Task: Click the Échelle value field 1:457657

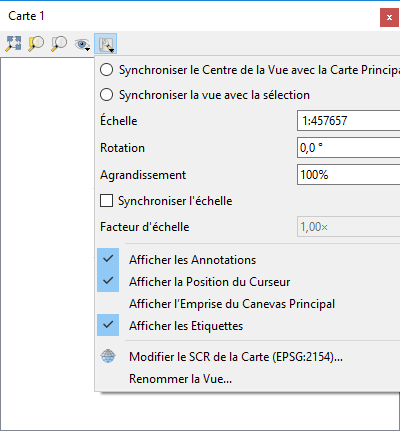Action: [348, 121]
